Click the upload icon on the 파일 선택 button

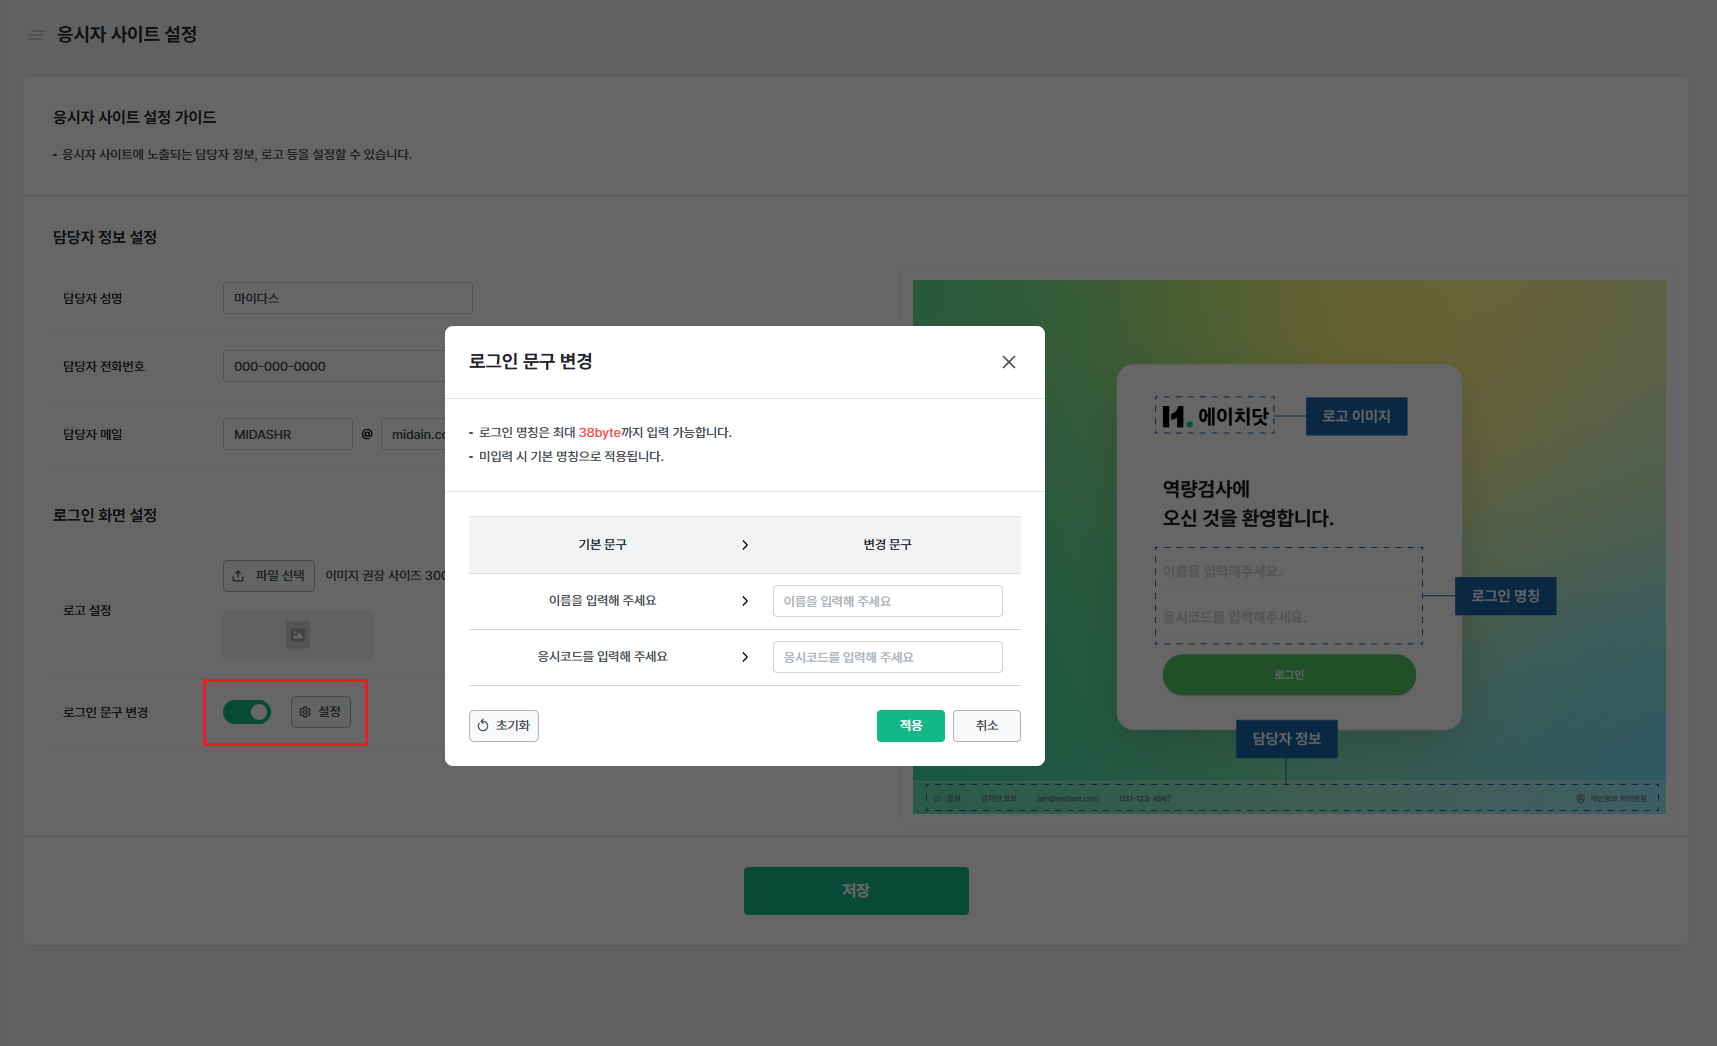click(240, 575)
